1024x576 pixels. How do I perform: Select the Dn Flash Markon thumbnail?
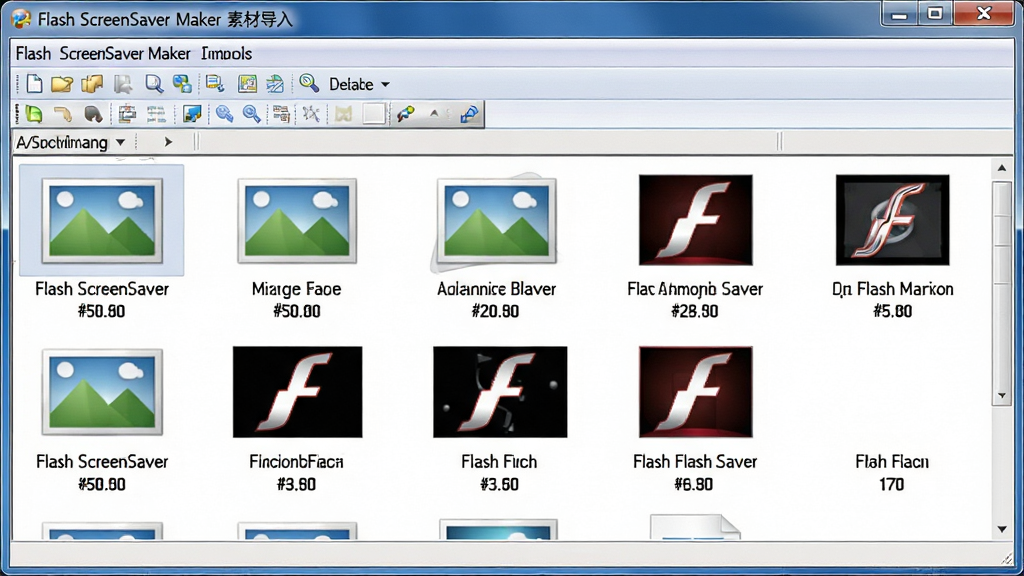pos(893,219)
